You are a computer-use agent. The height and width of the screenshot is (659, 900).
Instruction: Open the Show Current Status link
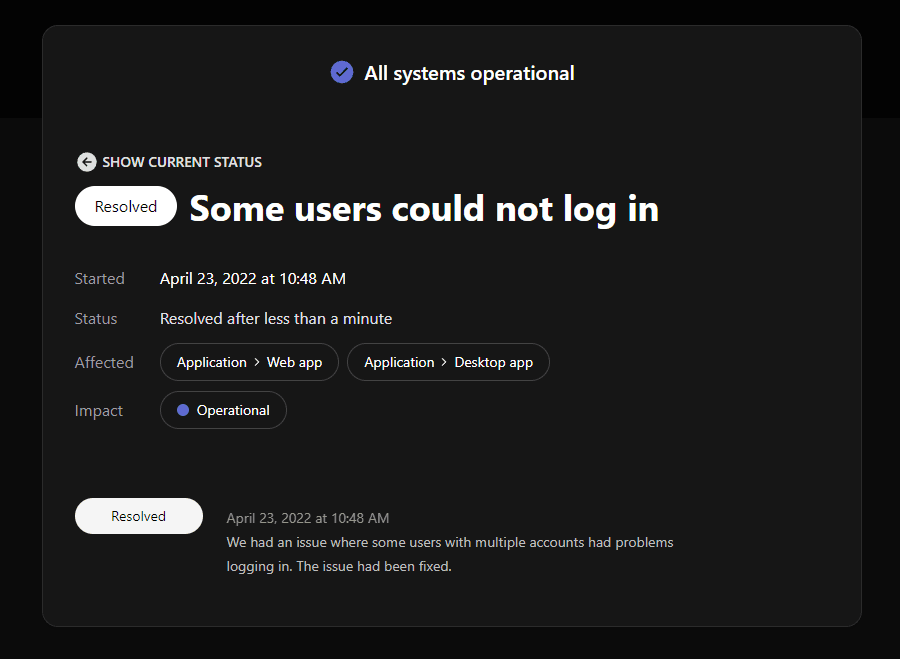pos(181,162)
